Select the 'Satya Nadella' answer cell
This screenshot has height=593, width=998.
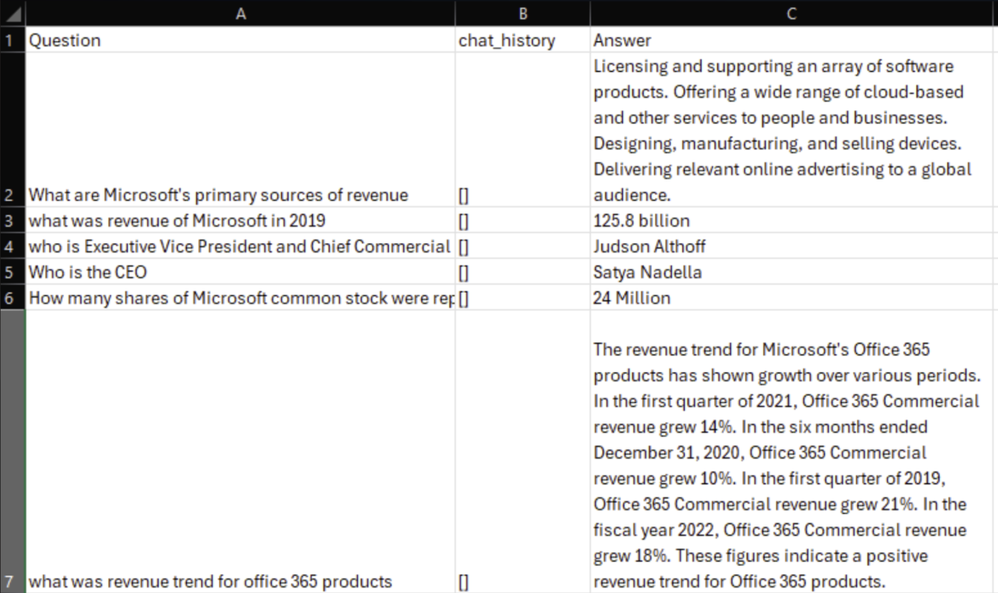click(x=791, y=272)
